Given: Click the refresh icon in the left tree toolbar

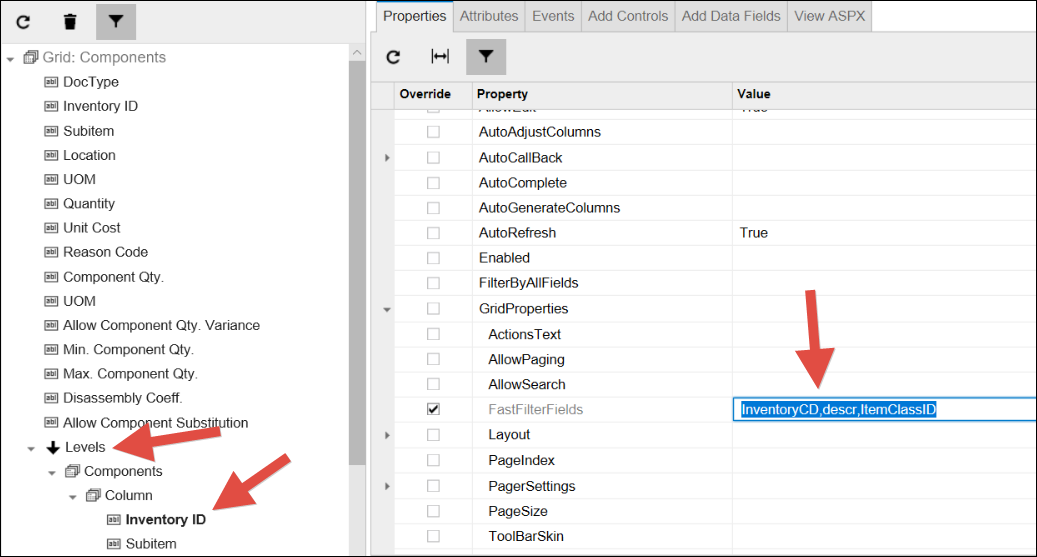Looking at the screenshot, I should click(x=23, y=21).
